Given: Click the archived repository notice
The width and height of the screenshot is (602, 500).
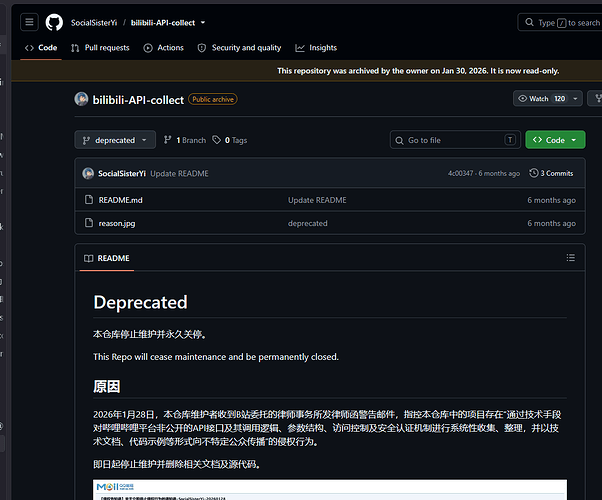Looking at the screenshot, I should pos(418,71).
